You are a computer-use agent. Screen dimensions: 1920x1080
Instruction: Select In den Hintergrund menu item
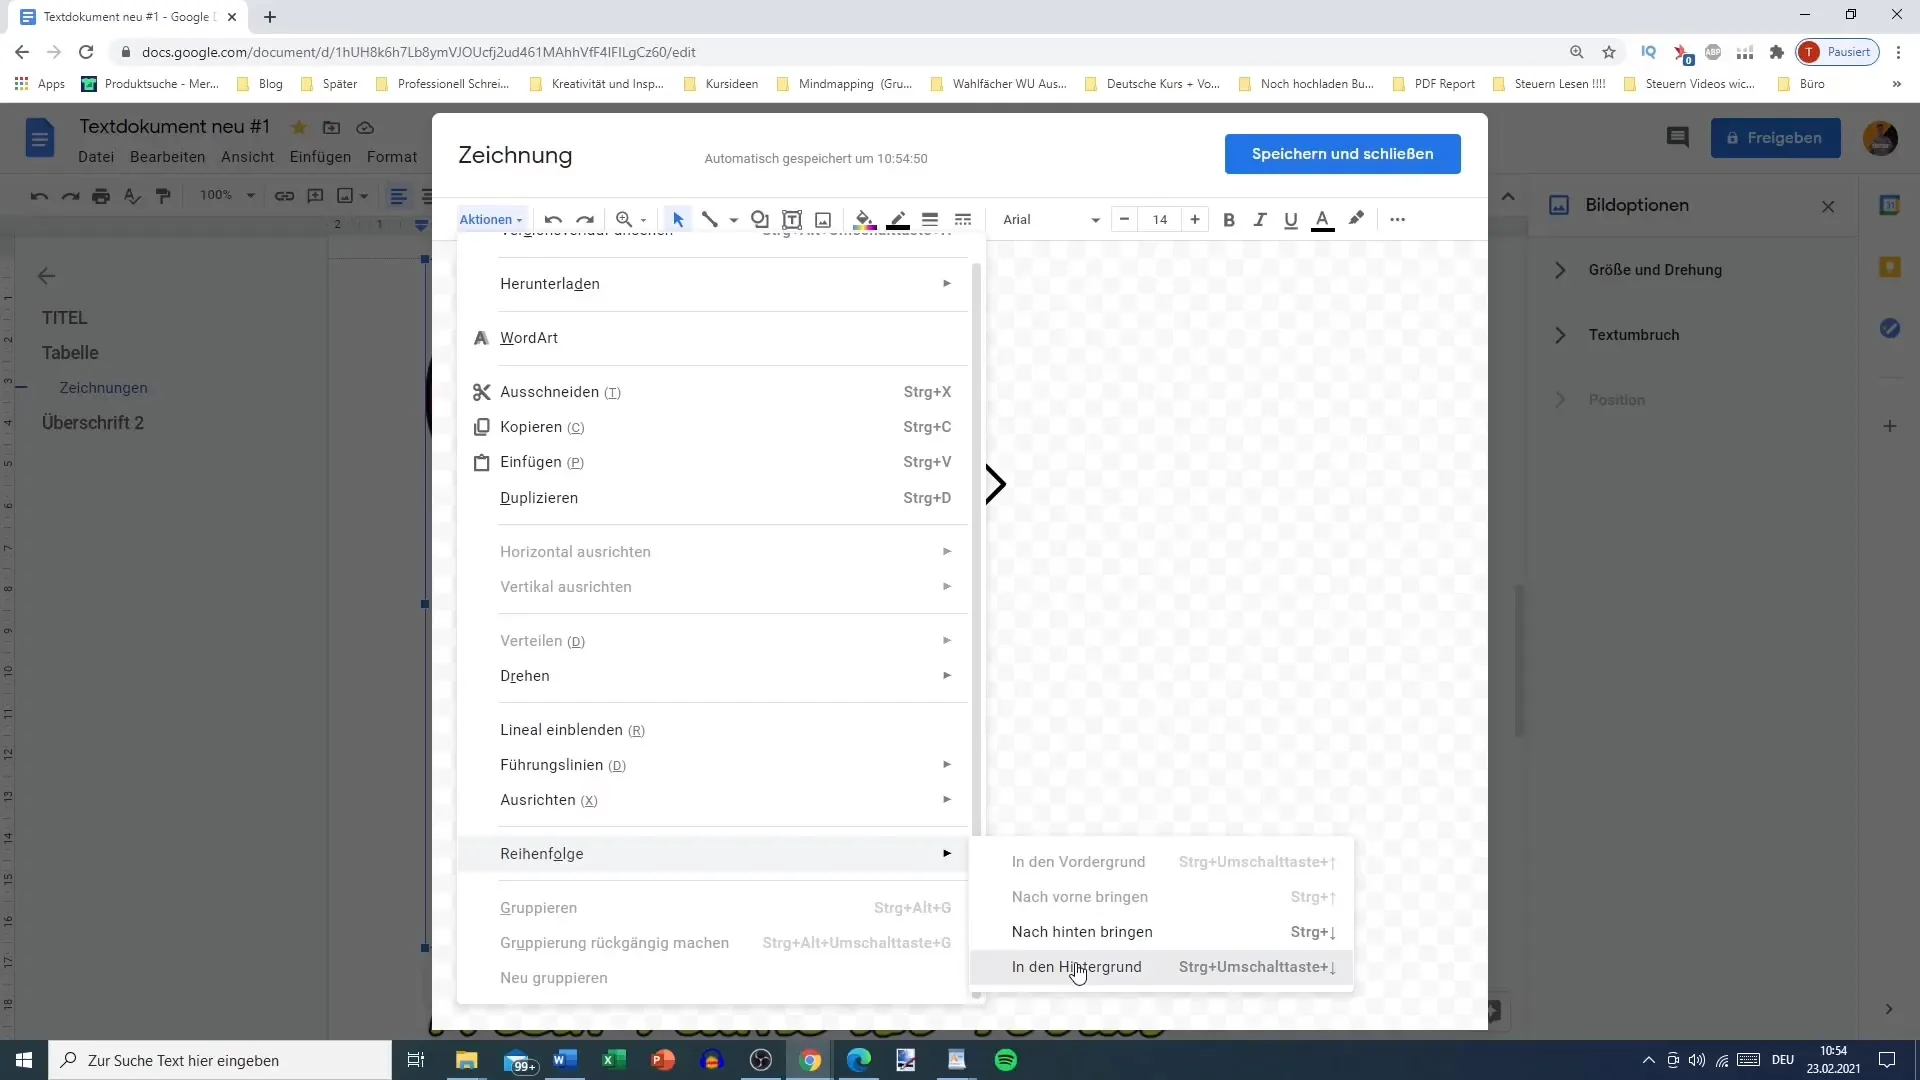click(x=1076, y=967)
